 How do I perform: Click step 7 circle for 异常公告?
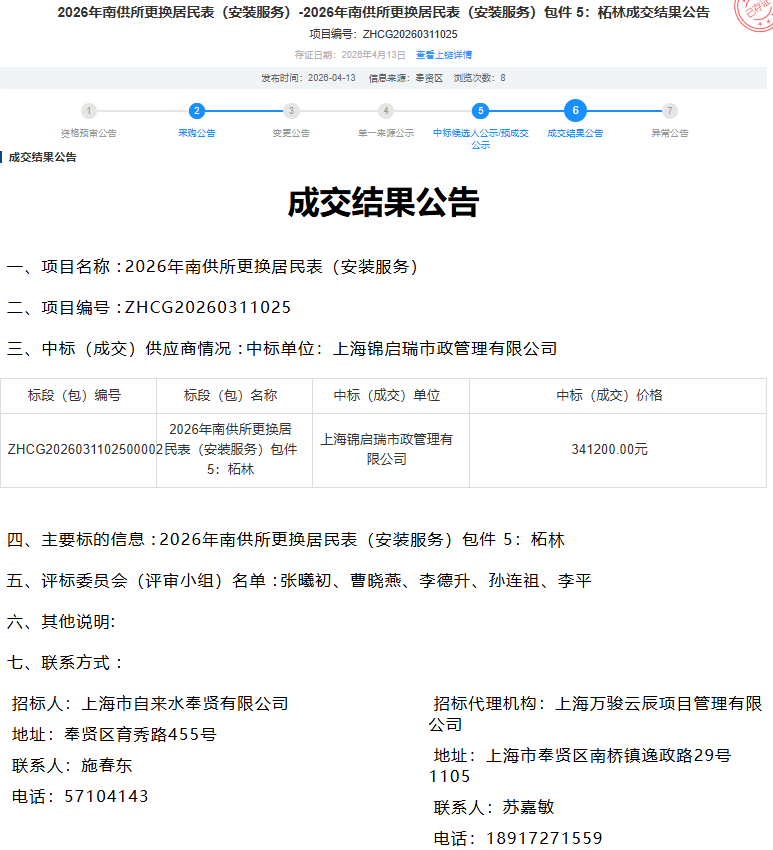point(670,111)
